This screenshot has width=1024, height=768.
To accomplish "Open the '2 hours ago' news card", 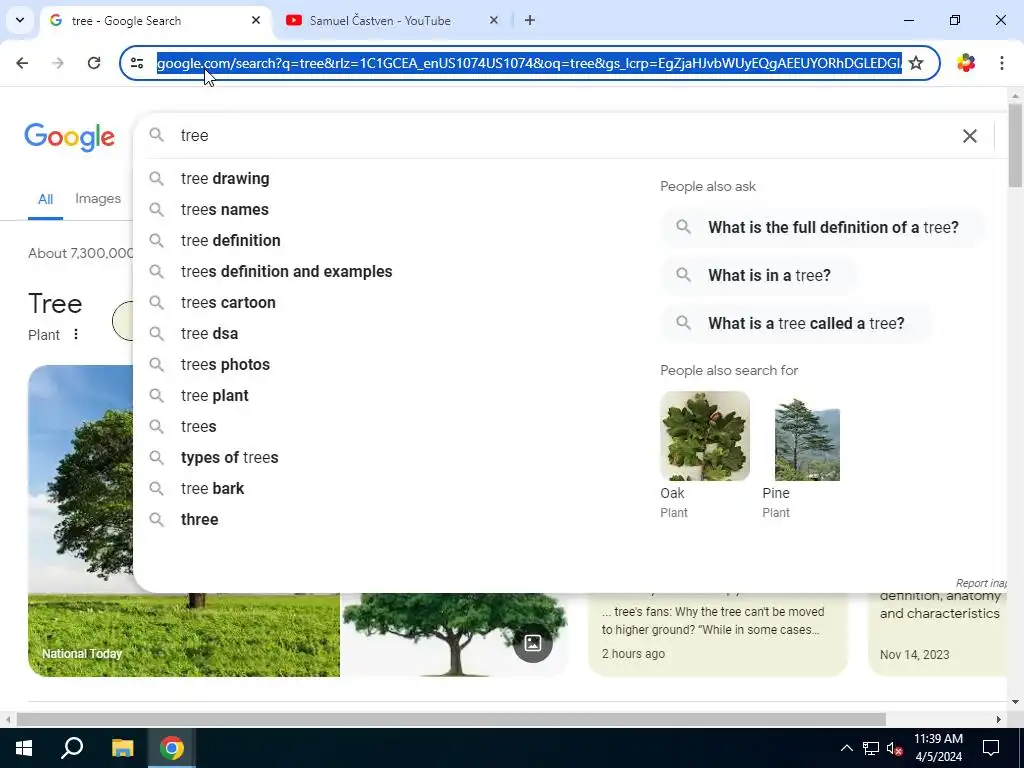I will 718,633.
